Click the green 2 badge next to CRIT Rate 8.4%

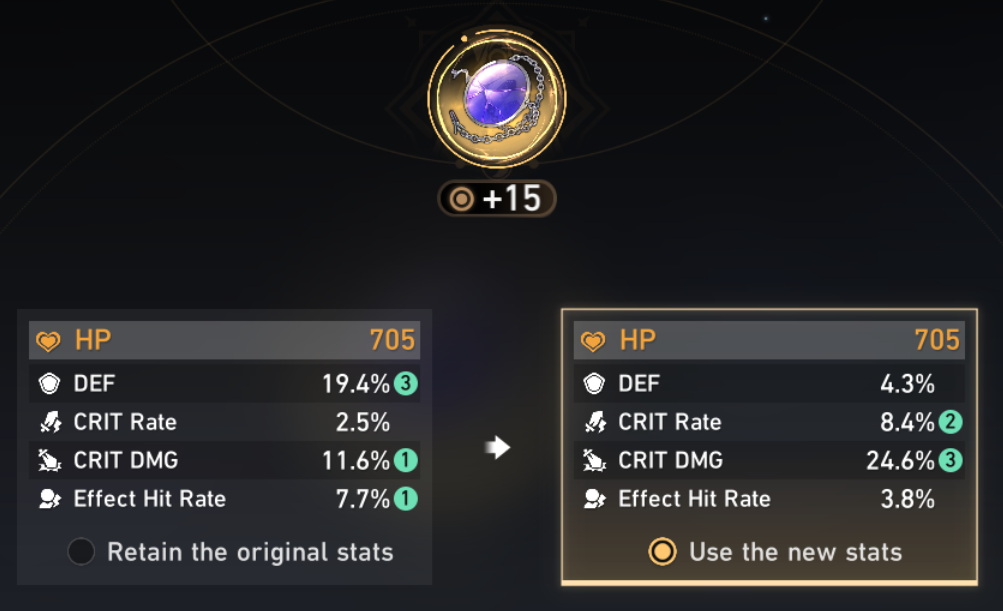tap(950, 421)
